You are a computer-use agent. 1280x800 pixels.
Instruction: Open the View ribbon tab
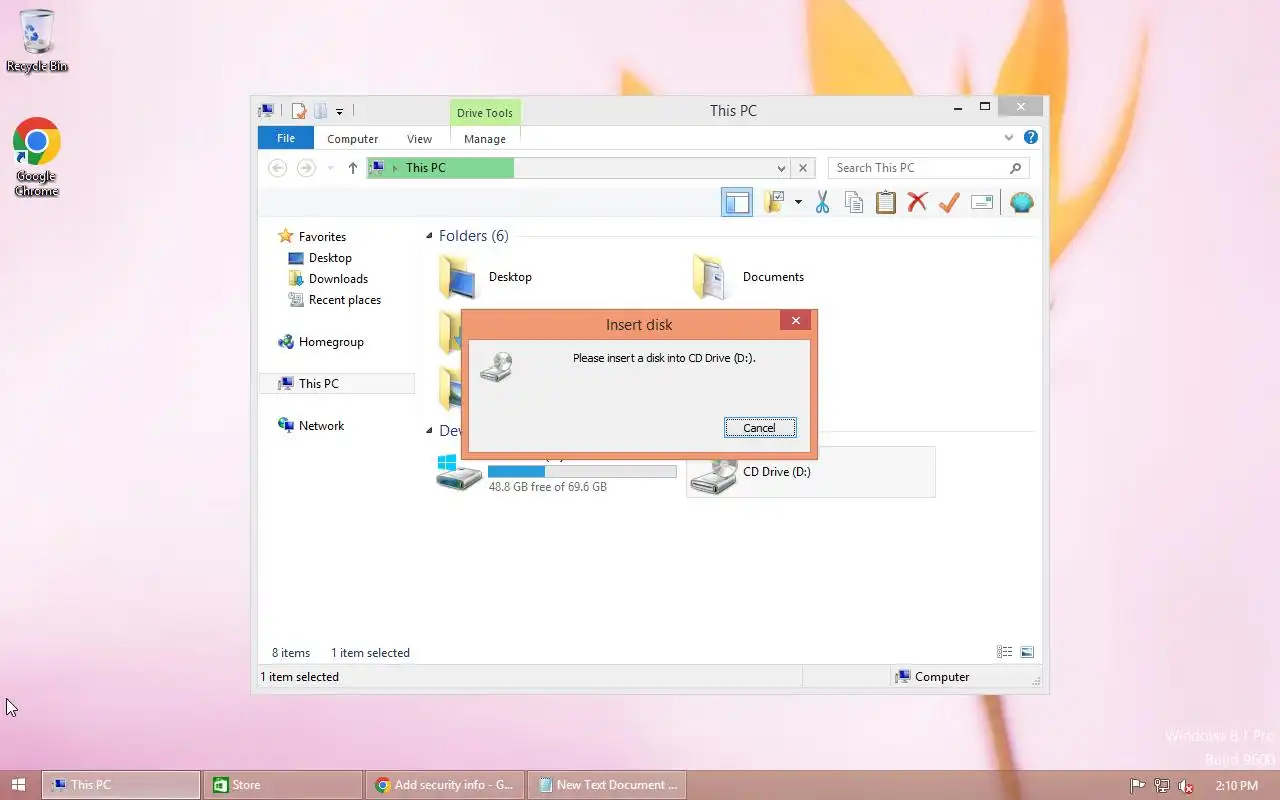[x=419, y=139]
